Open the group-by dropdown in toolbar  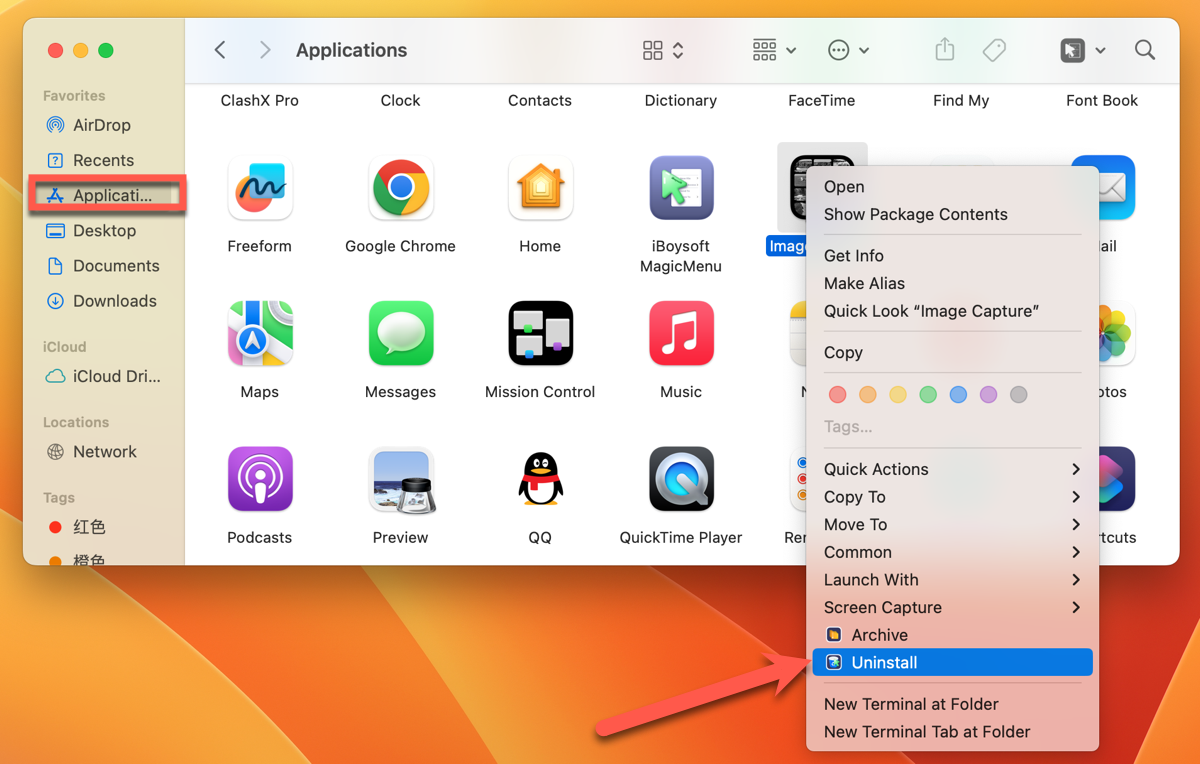(x=774, y=50)
